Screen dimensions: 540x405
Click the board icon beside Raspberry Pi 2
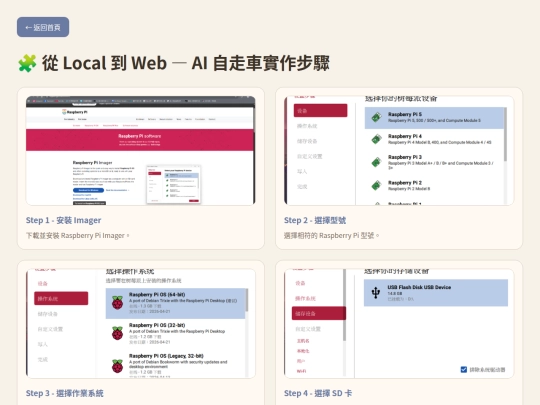(376, 185)
